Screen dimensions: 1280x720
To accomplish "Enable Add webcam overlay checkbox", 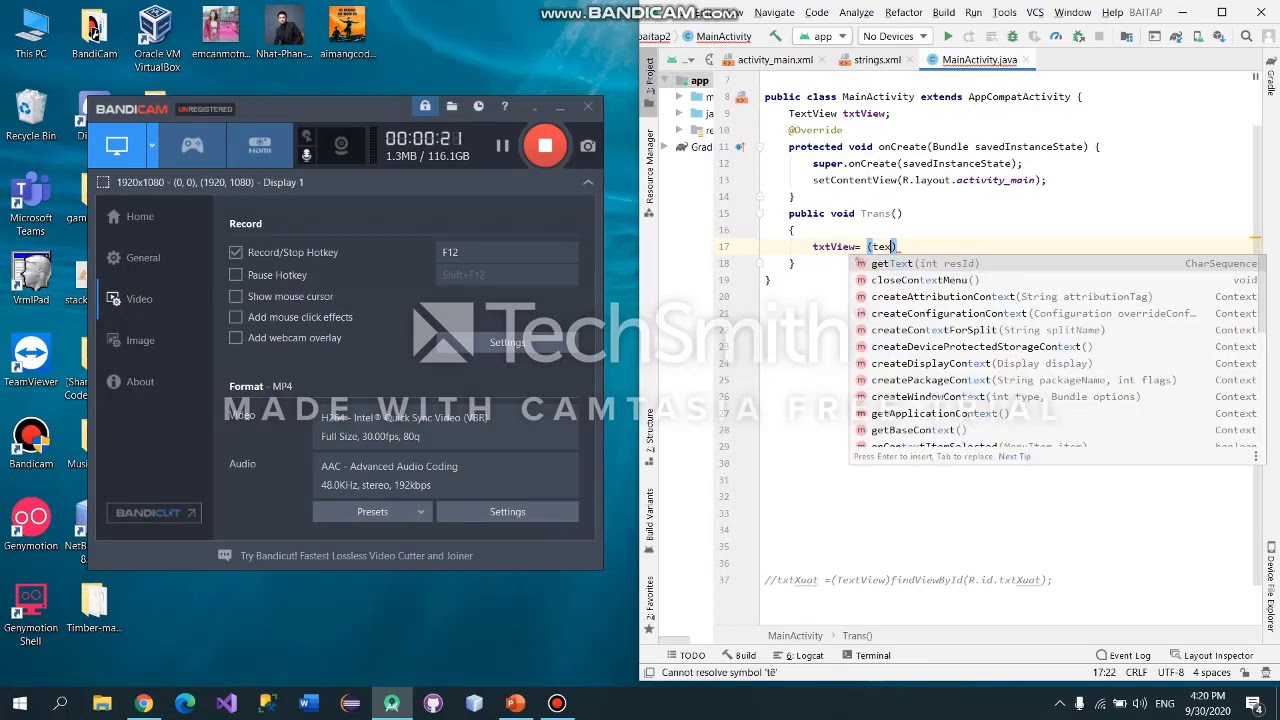I will tap(236, 338).
